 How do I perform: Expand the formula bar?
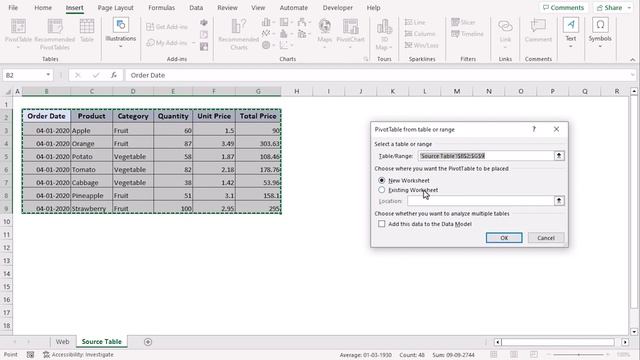[632, 75]
